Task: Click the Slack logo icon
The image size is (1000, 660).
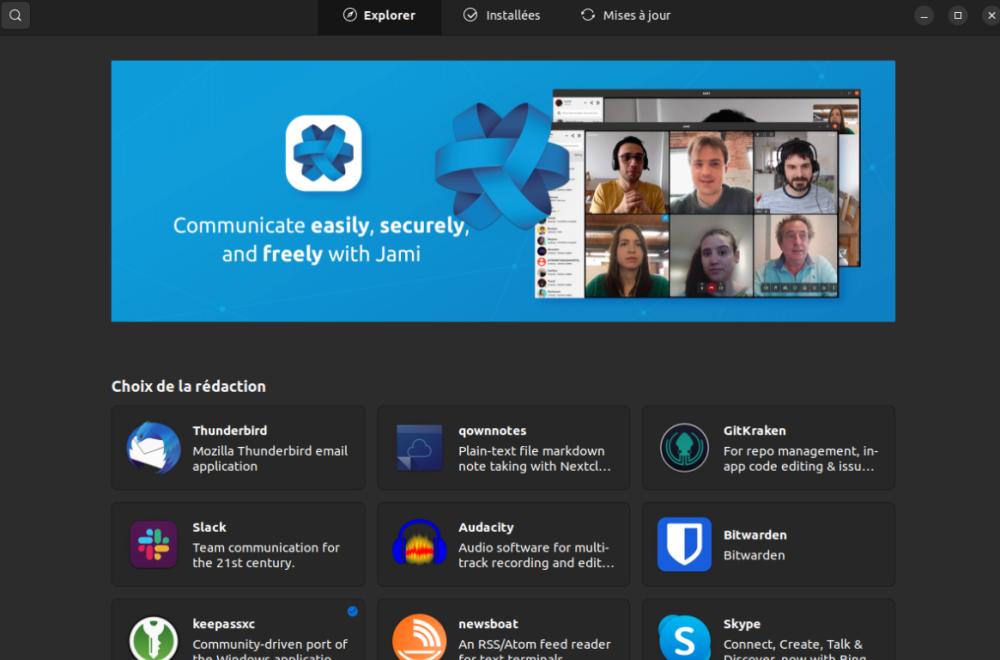Action: pyautogui.click(x=153, y=544)
